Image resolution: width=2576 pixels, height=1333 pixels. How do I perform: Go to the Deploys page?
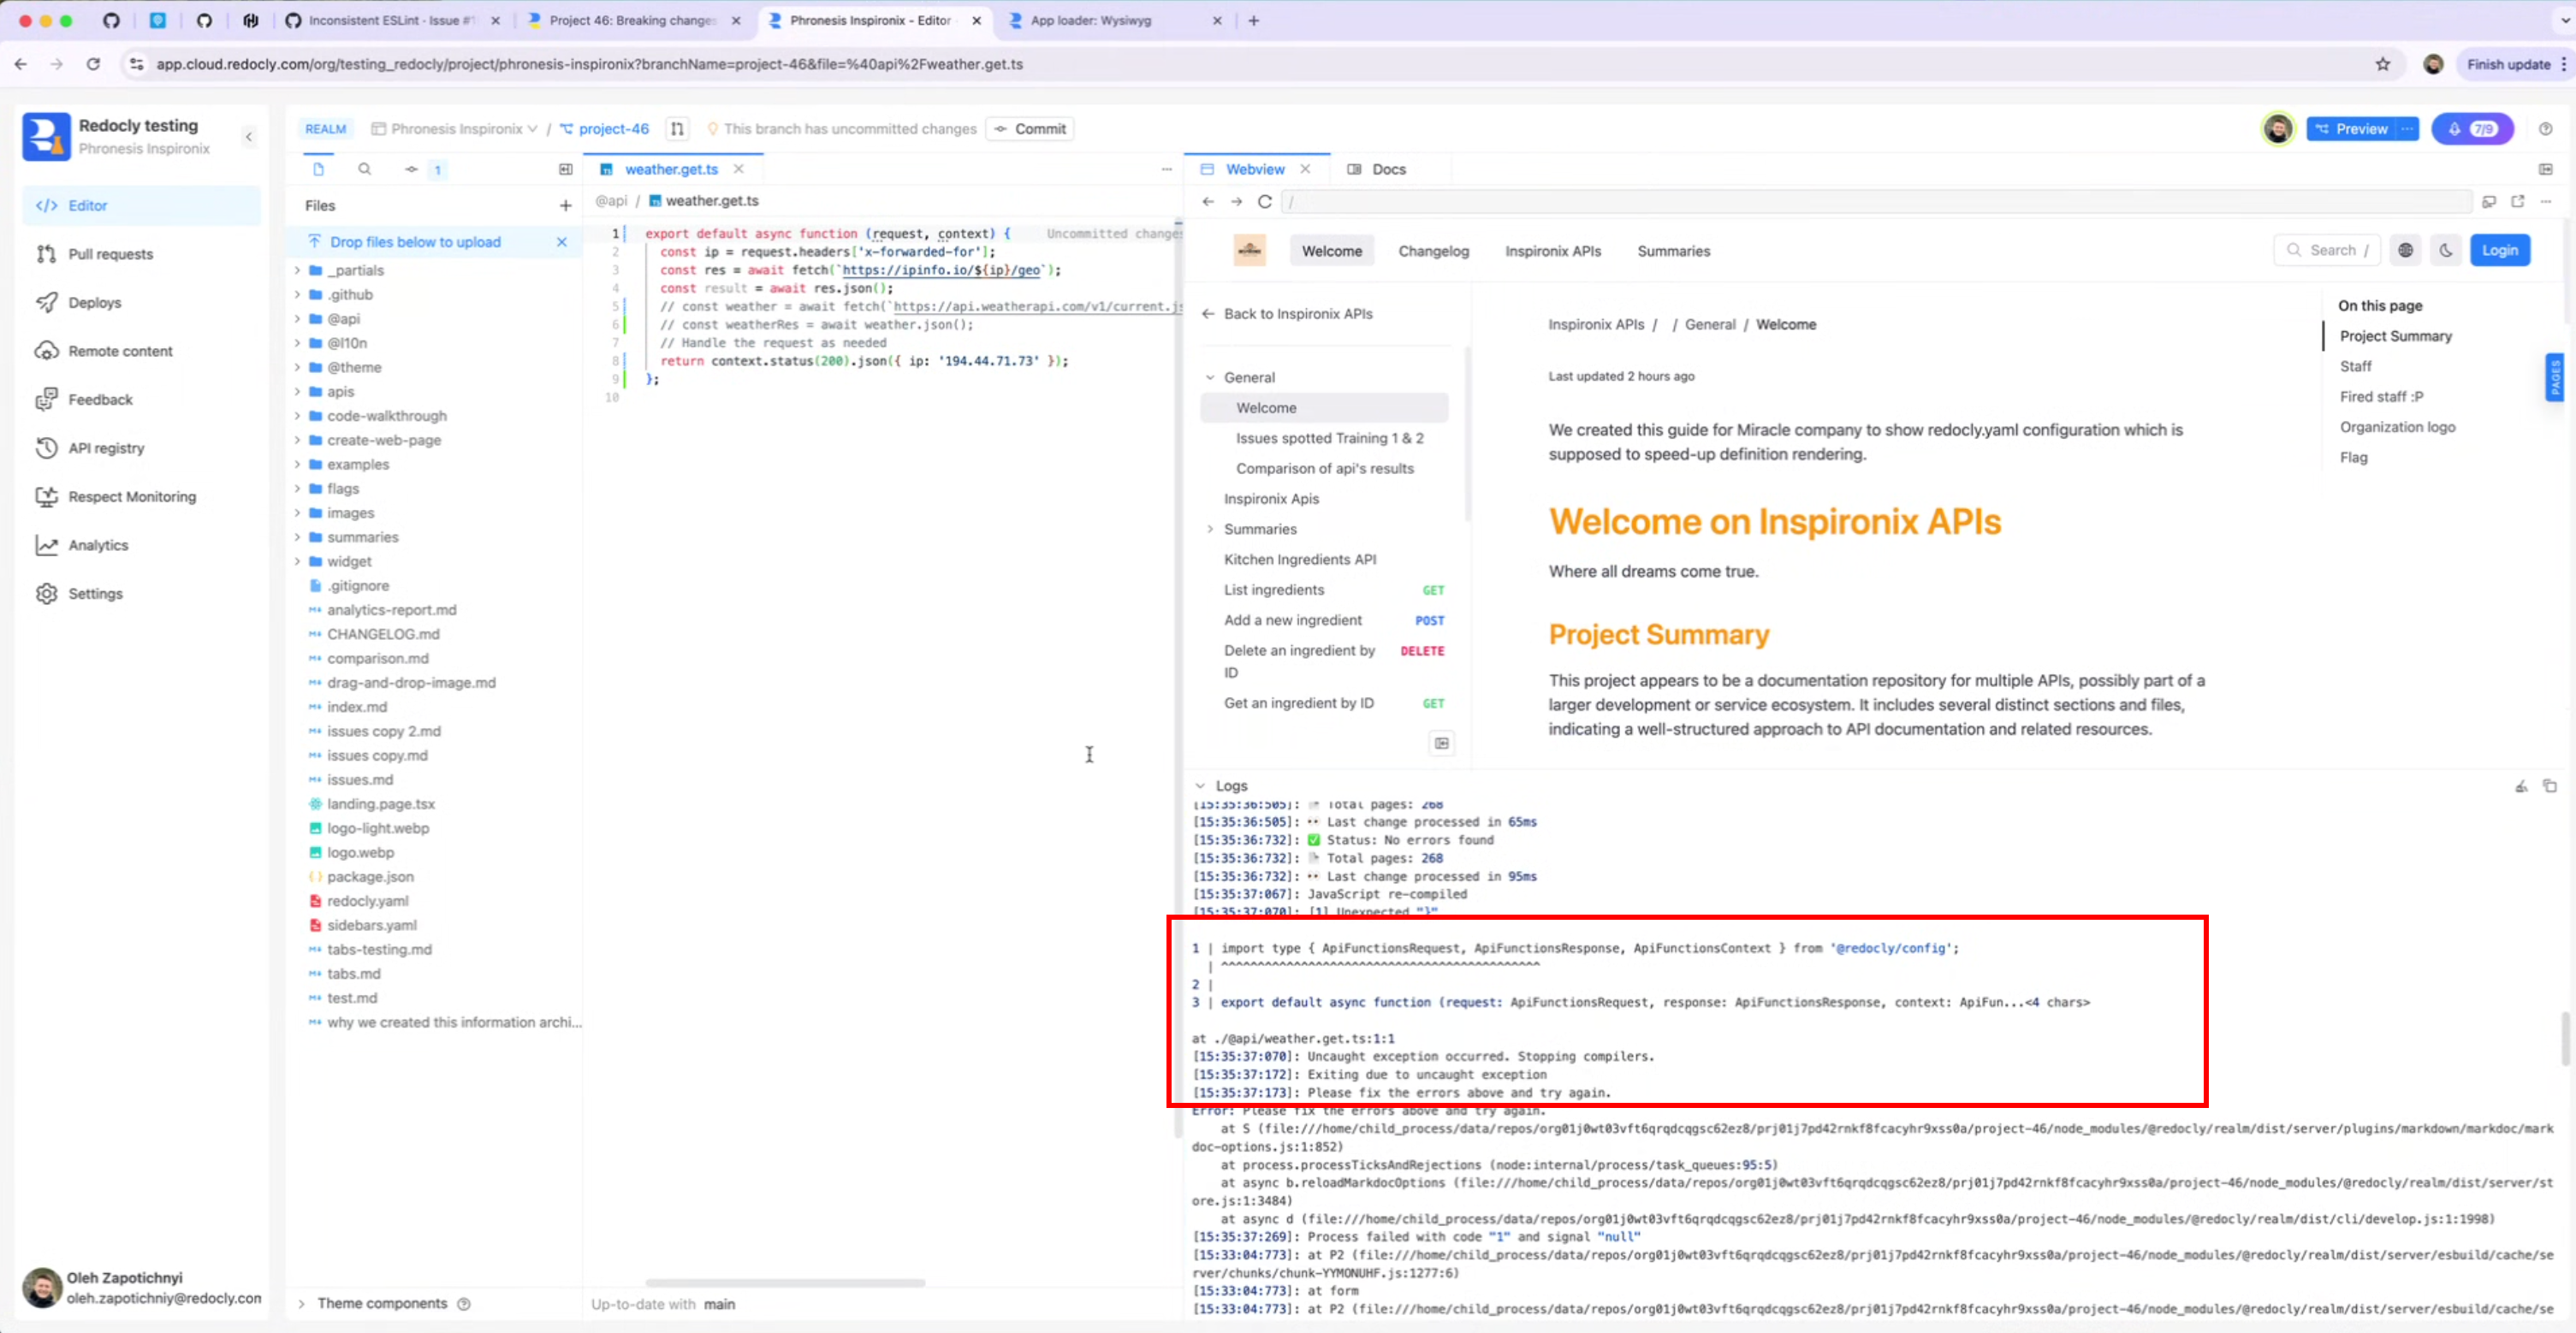(x=141, y=302)
